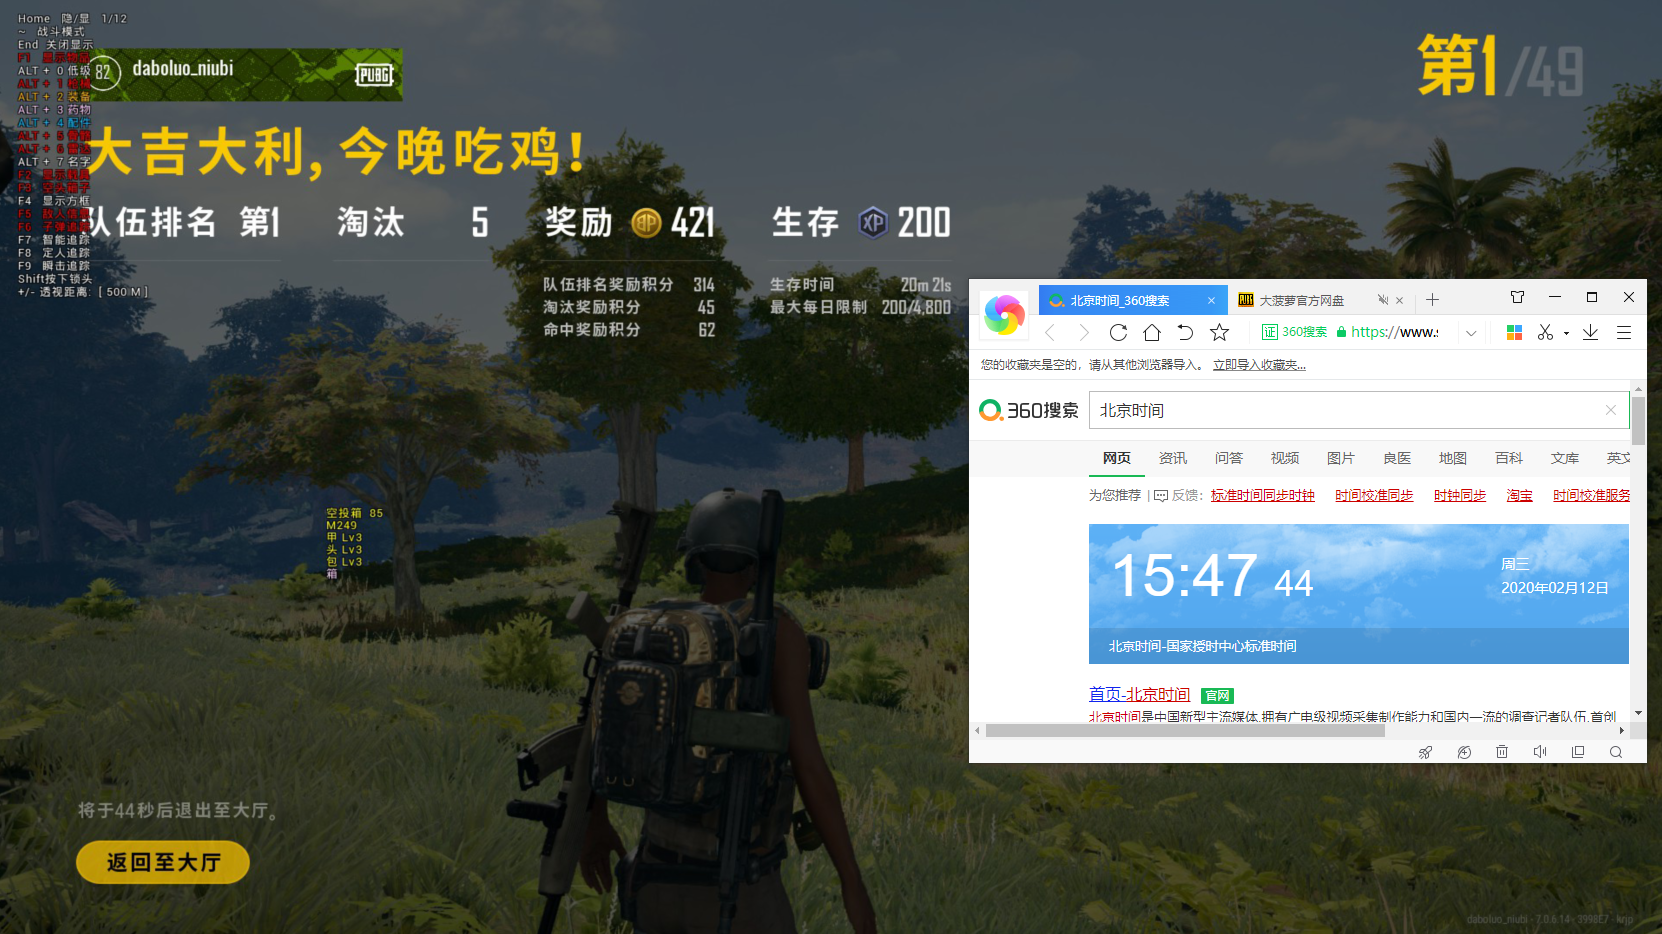Image resolution: width=1662 pixels, height=934 pixels.
Task: Select the 文库 search category
Action: pyautogui.click(x=1565, y=458)
